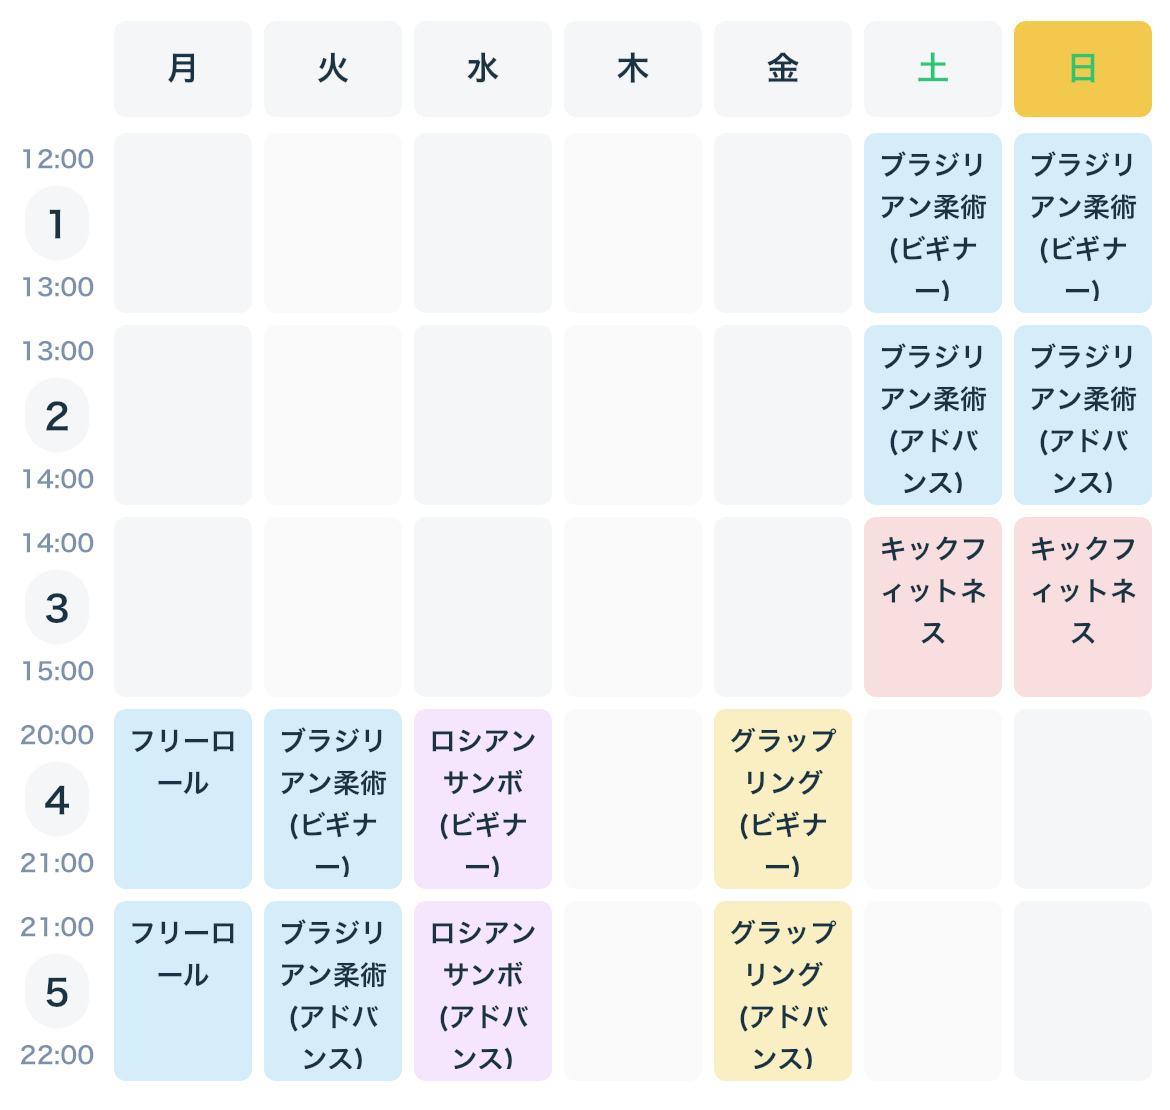Viewport: 1170px width, 1110px height.
Task: Open Tuesday 20:00 ブラジリアン柔術 beginner class
Action: click(333, 798)
